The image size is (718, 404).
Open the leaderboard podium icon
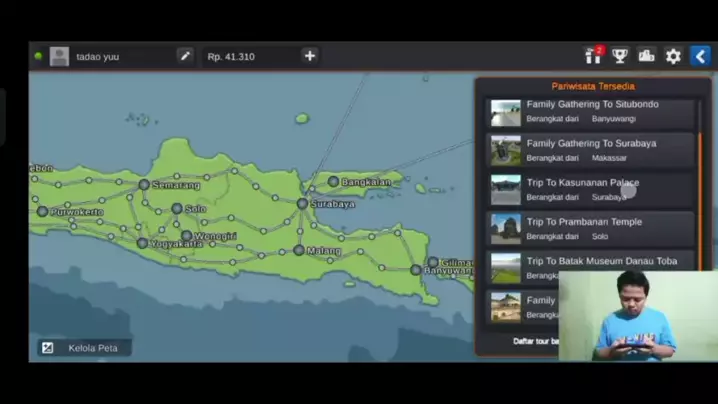tap(647, 56)
